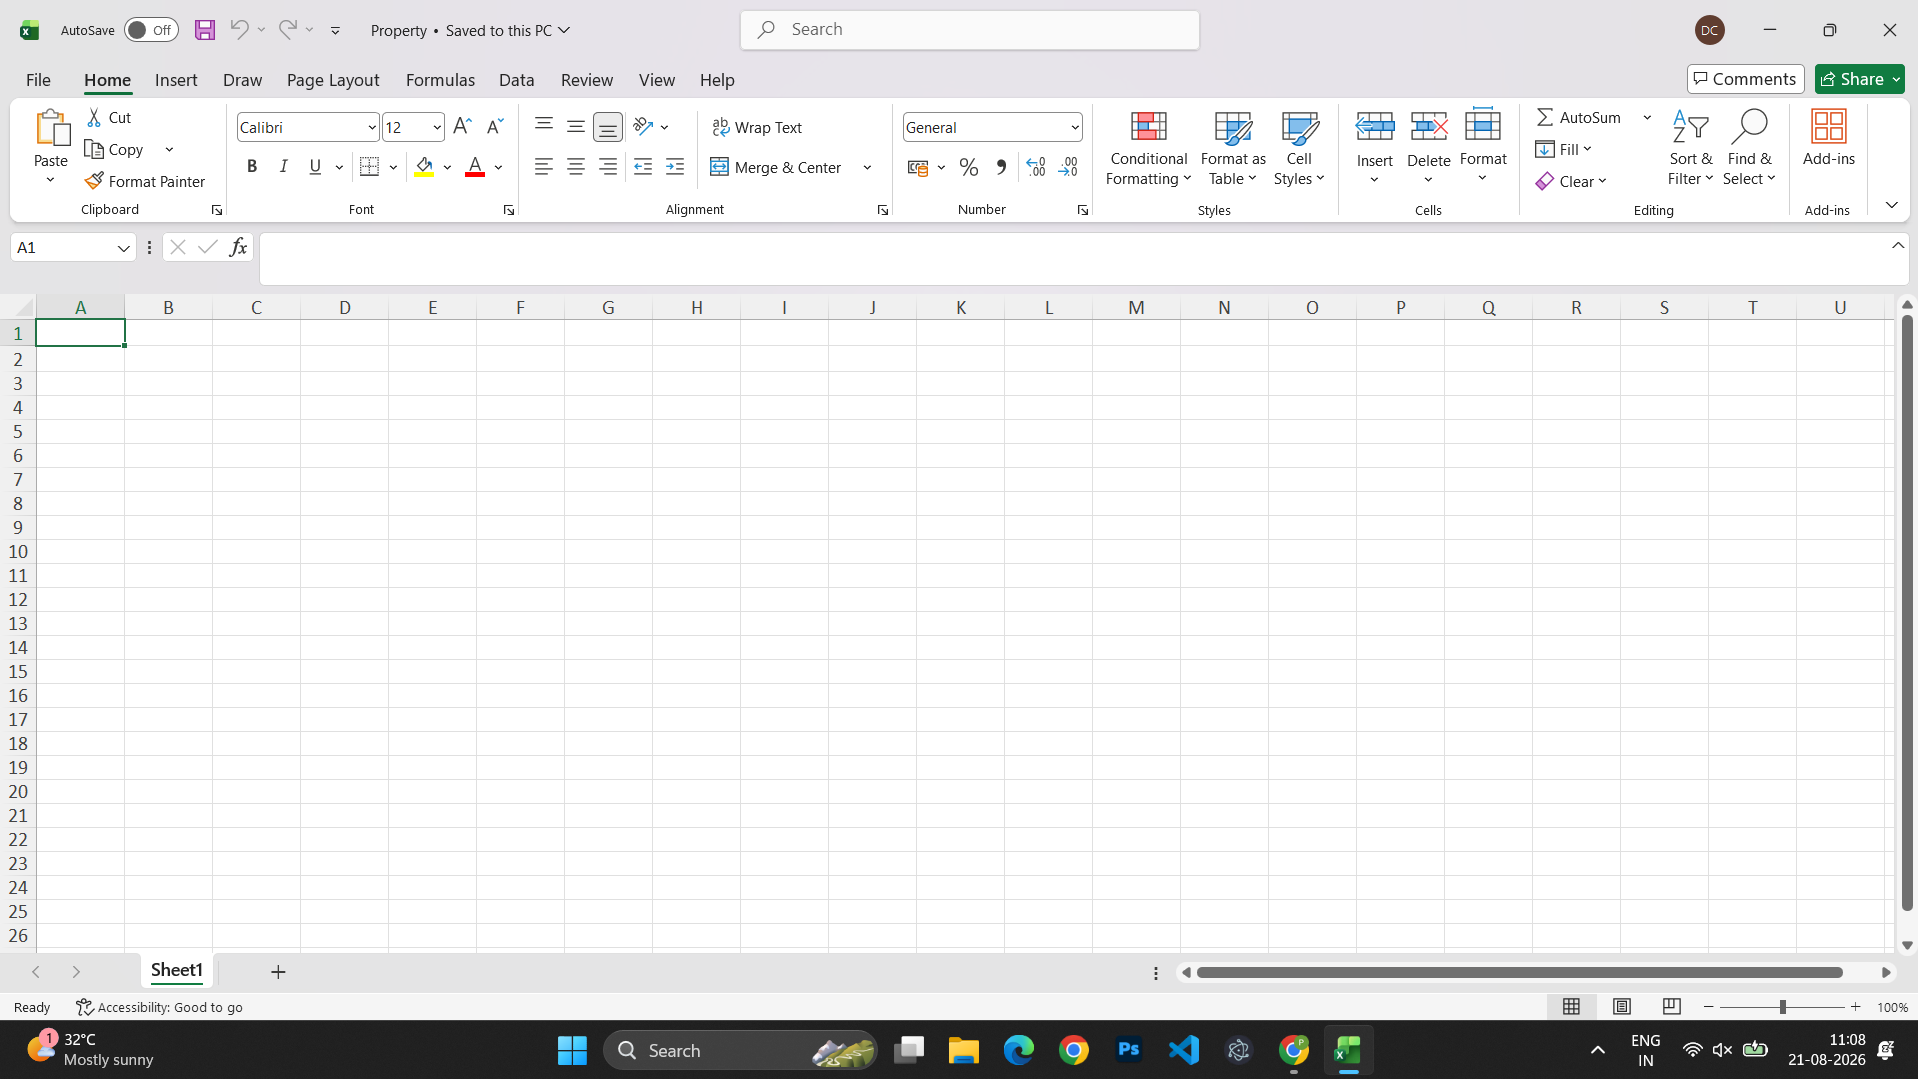Click the Decrease Indent icon

[643, 167]
